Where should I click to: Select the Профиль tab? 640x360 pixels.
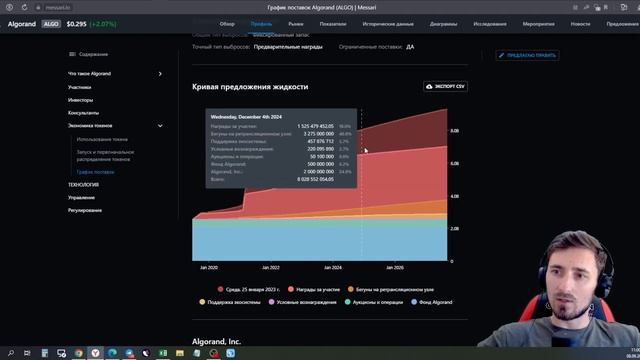261,24
